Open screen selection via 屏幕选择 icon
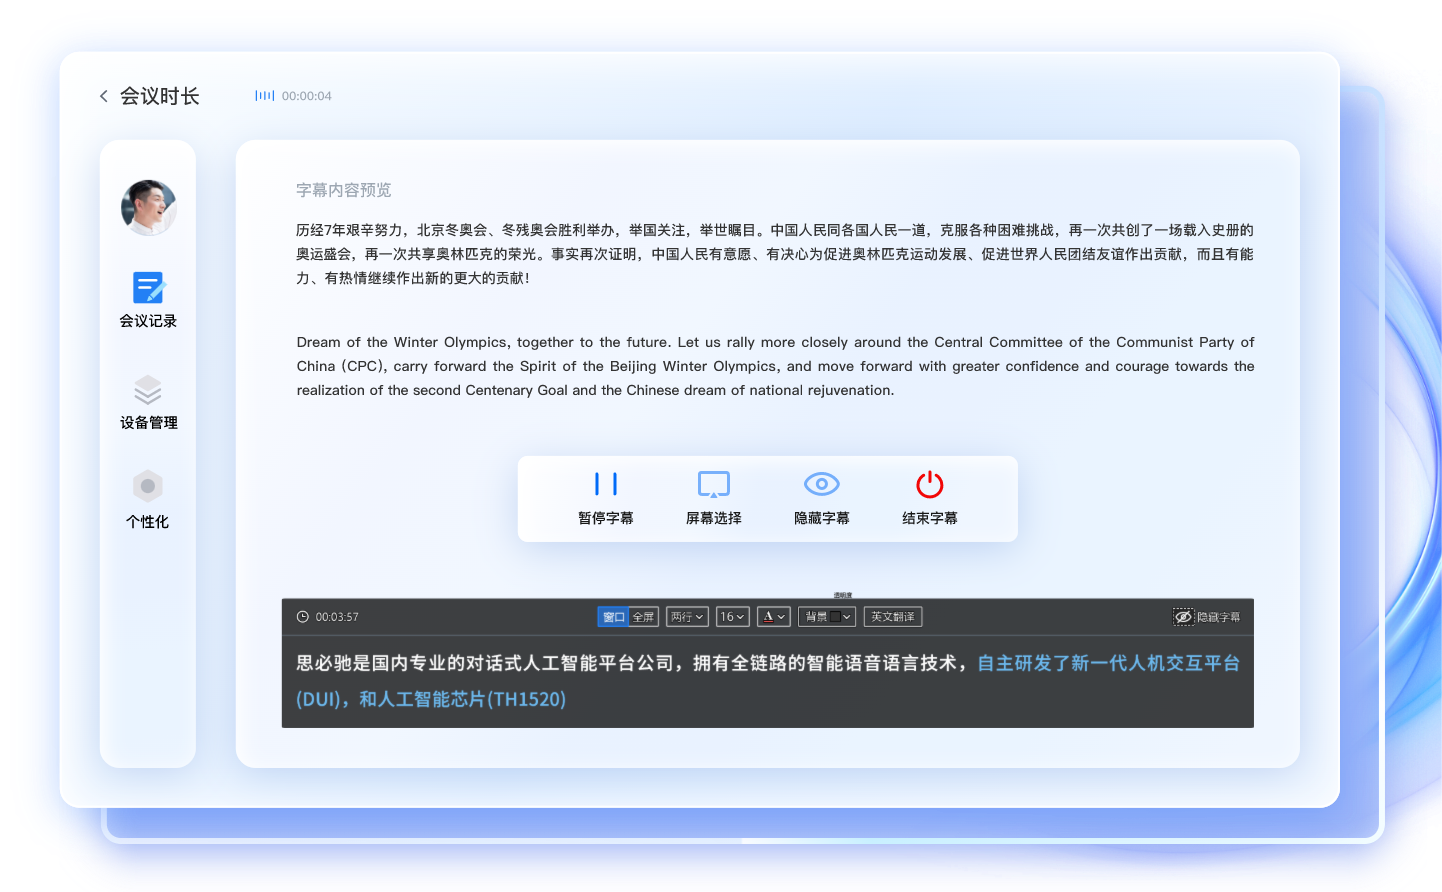 click(714, 484)
